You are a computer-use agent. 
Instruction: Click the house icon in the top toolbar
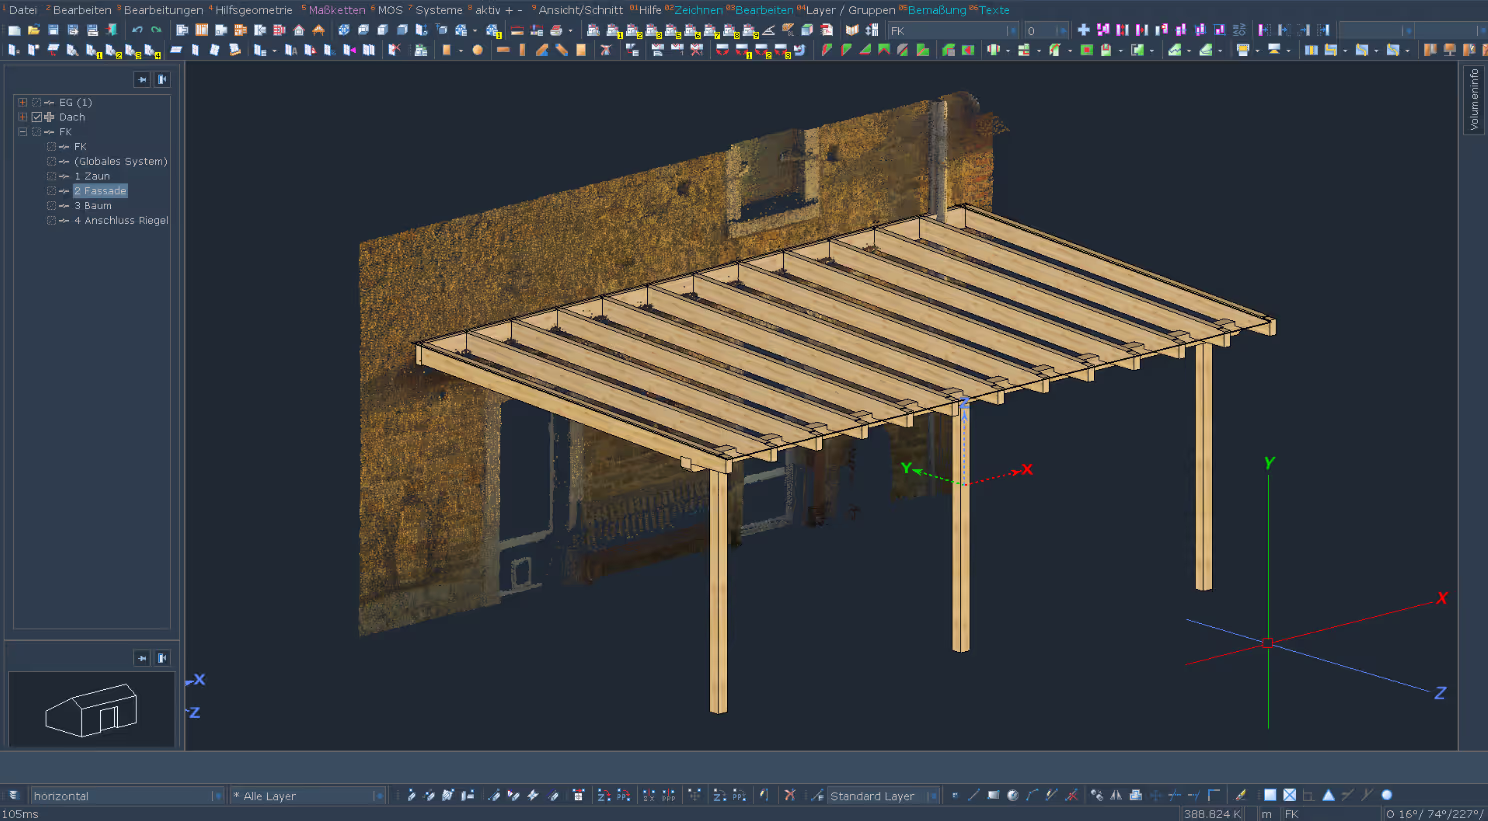click(298, 30)
